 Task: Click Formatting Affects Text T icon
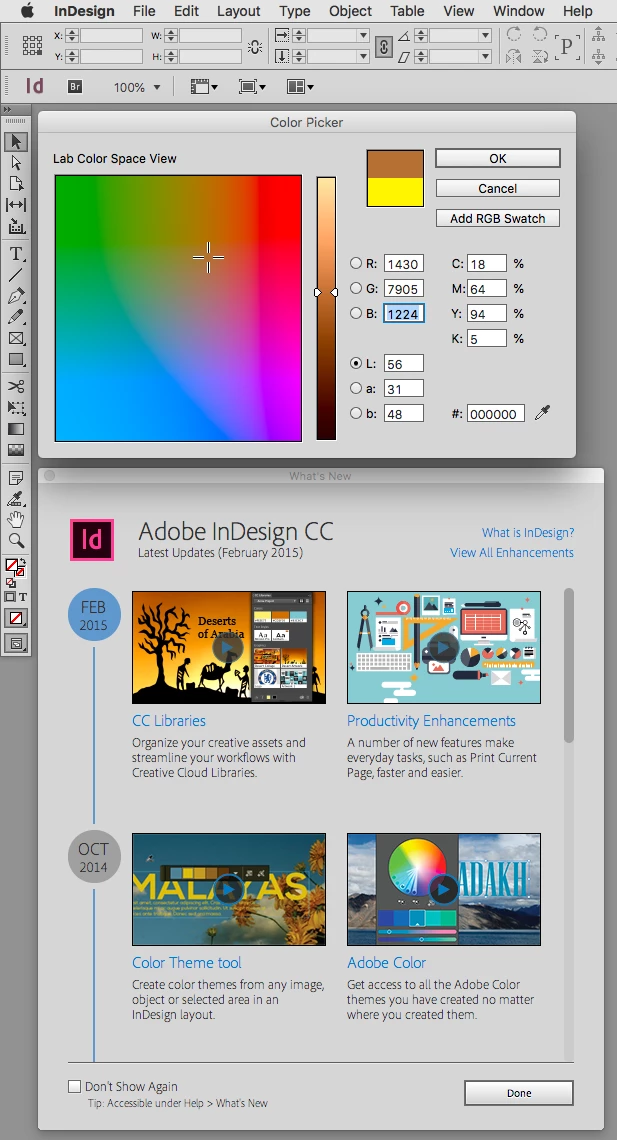23,597
